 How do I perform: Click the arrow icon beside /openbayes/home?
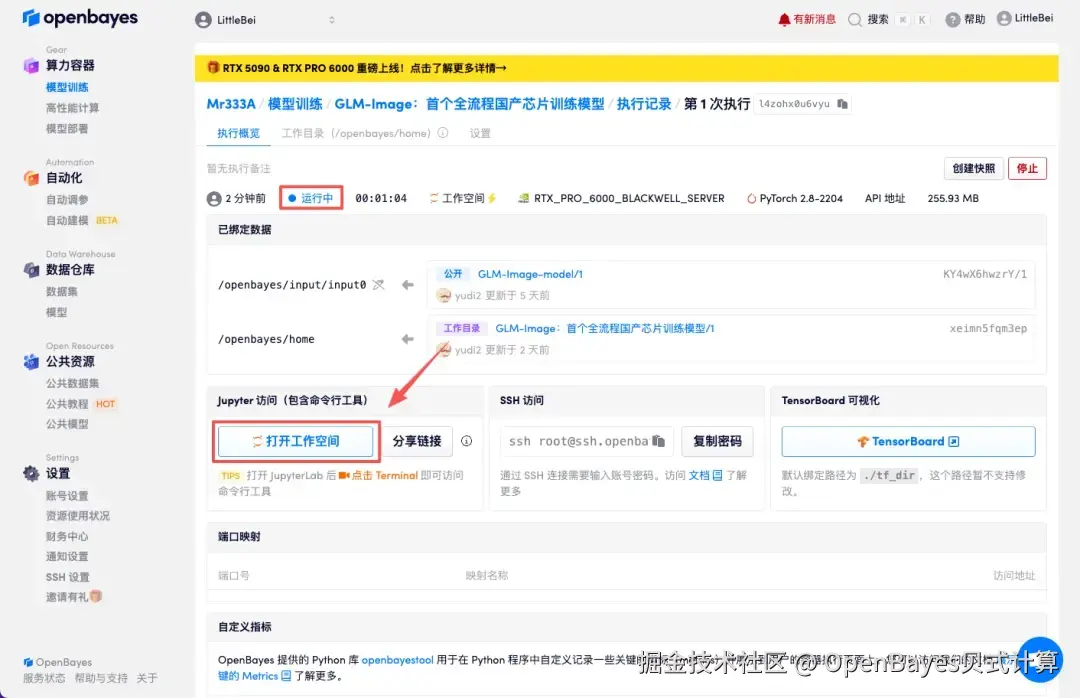pyautogui.click(x=408, y=339)
